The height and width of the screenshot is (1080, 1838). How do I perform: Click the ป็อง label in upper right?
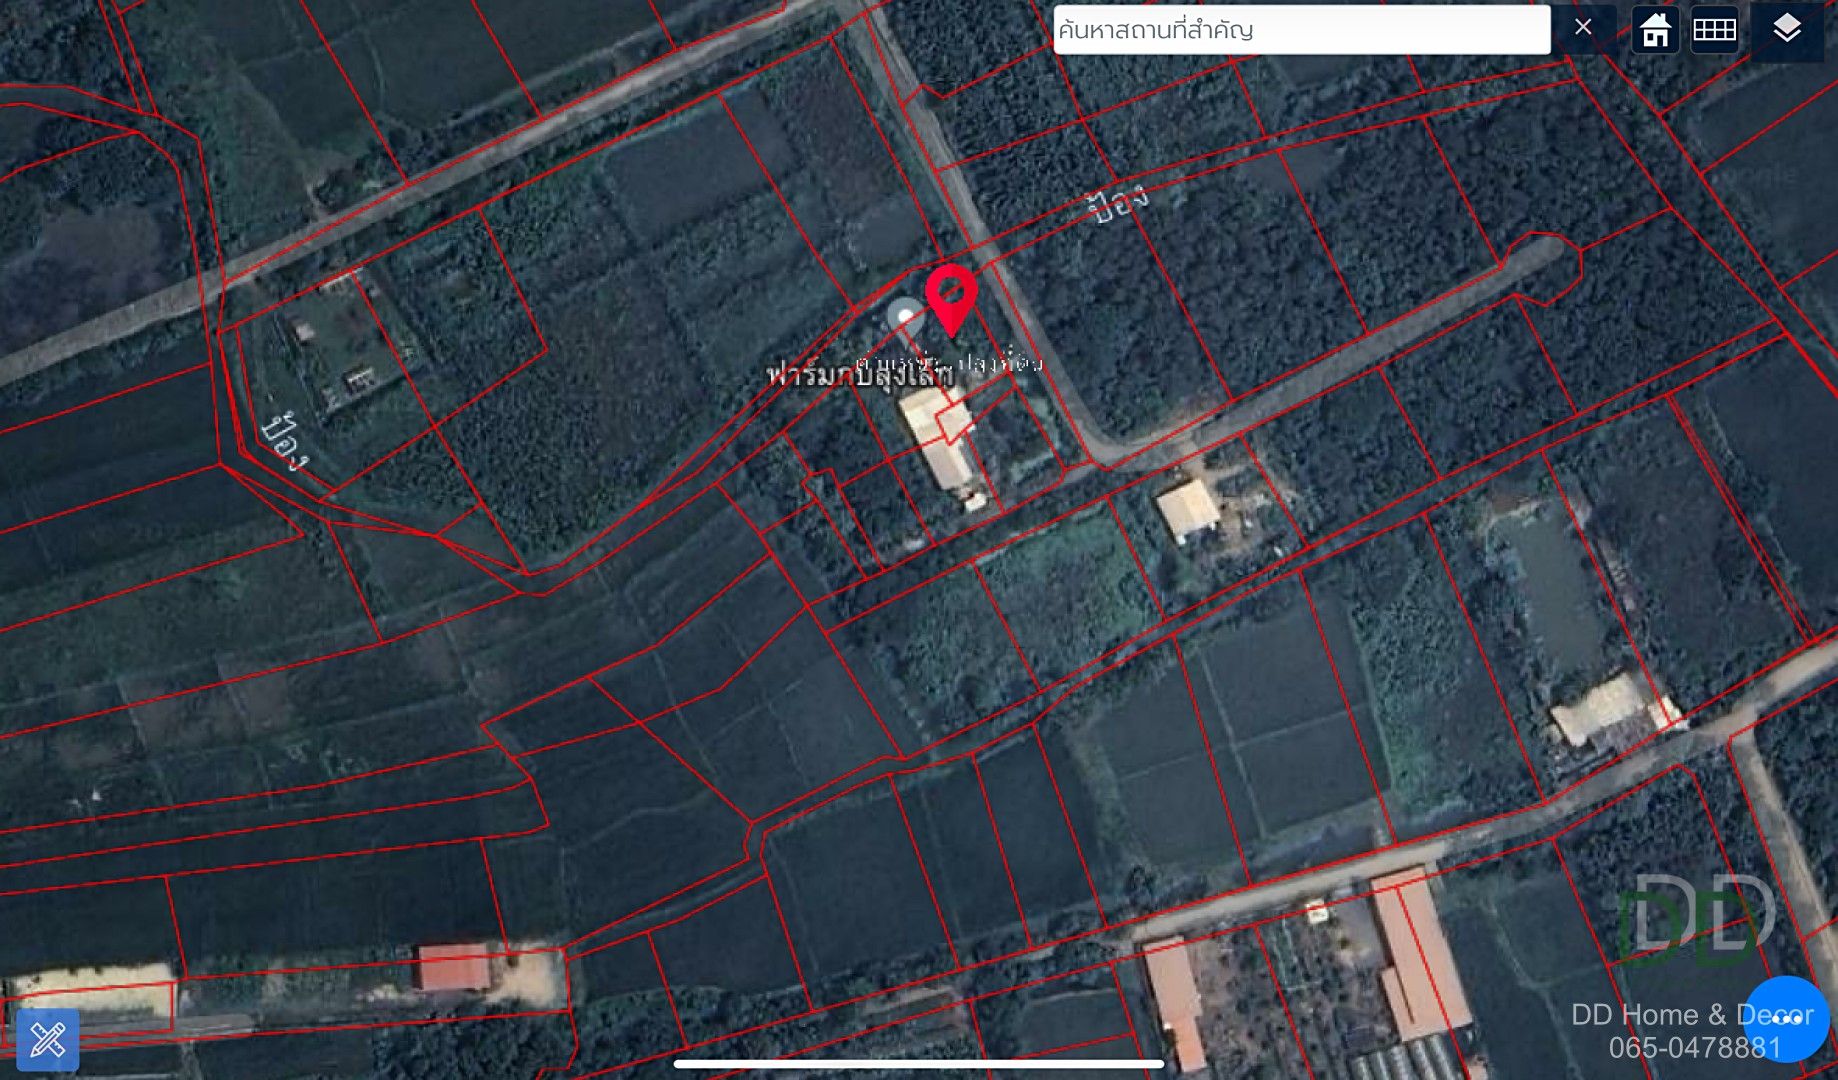[1118, 205]
